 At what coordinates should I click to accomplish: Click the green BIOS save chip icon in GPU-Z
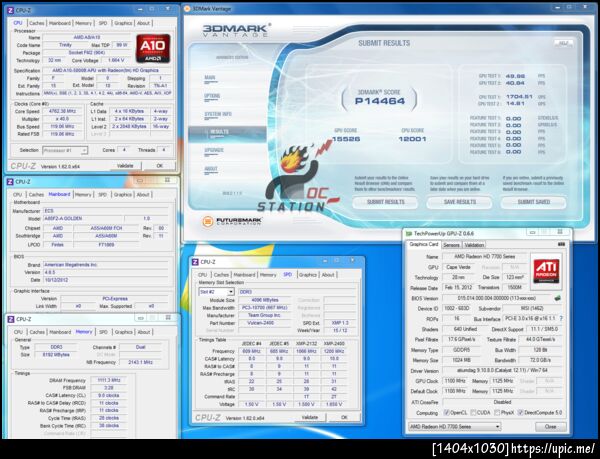pos(558,298)
